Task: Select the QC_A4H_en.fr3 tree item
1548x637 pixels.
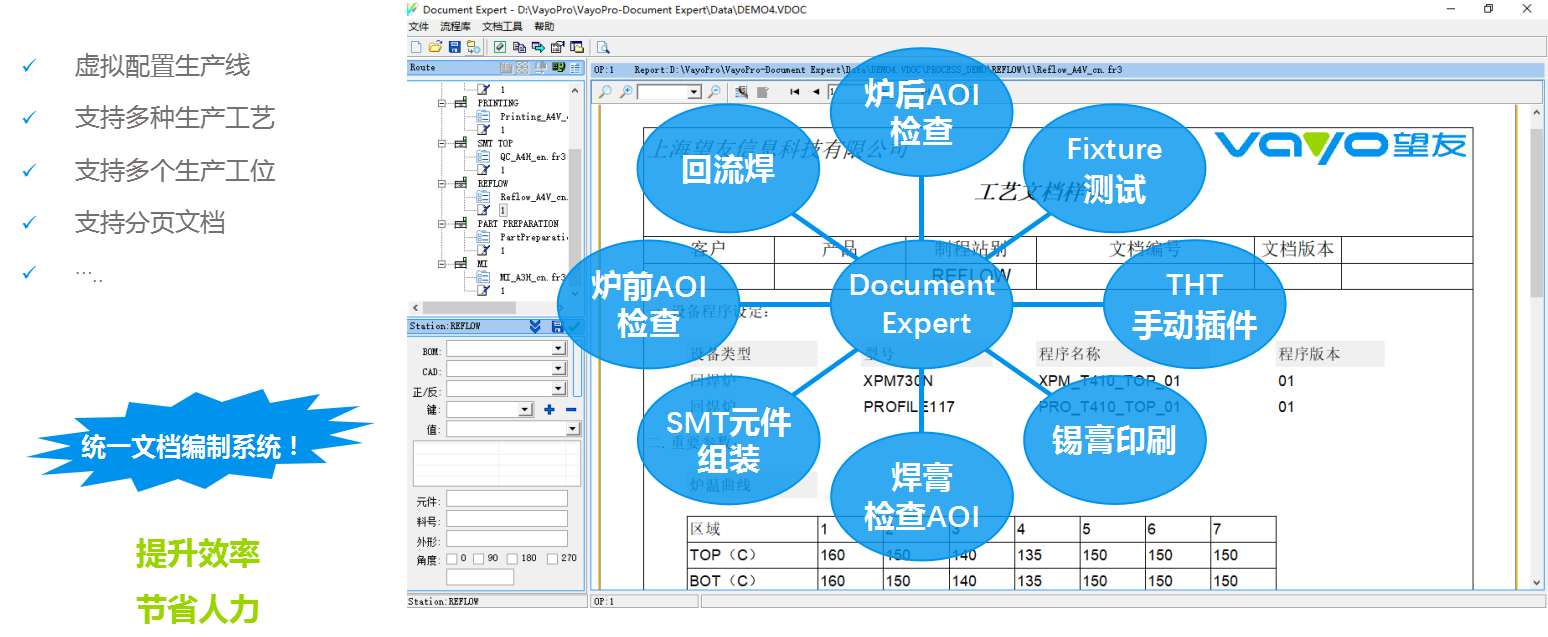Action: pyautogui.click(x=532, y=157)
